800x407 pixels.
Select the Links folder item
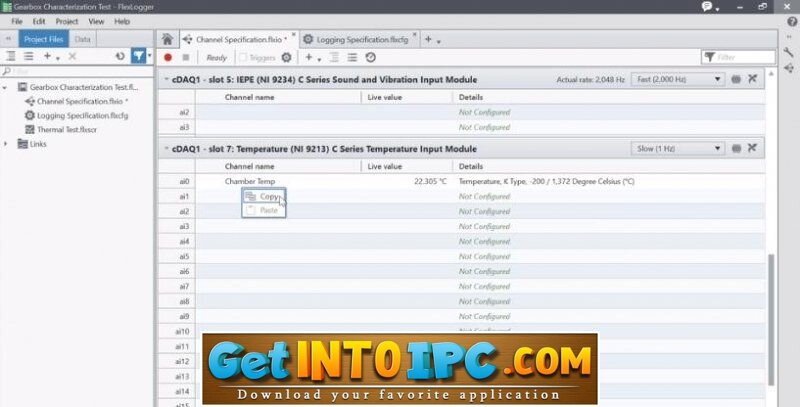[x=38, y=144]
